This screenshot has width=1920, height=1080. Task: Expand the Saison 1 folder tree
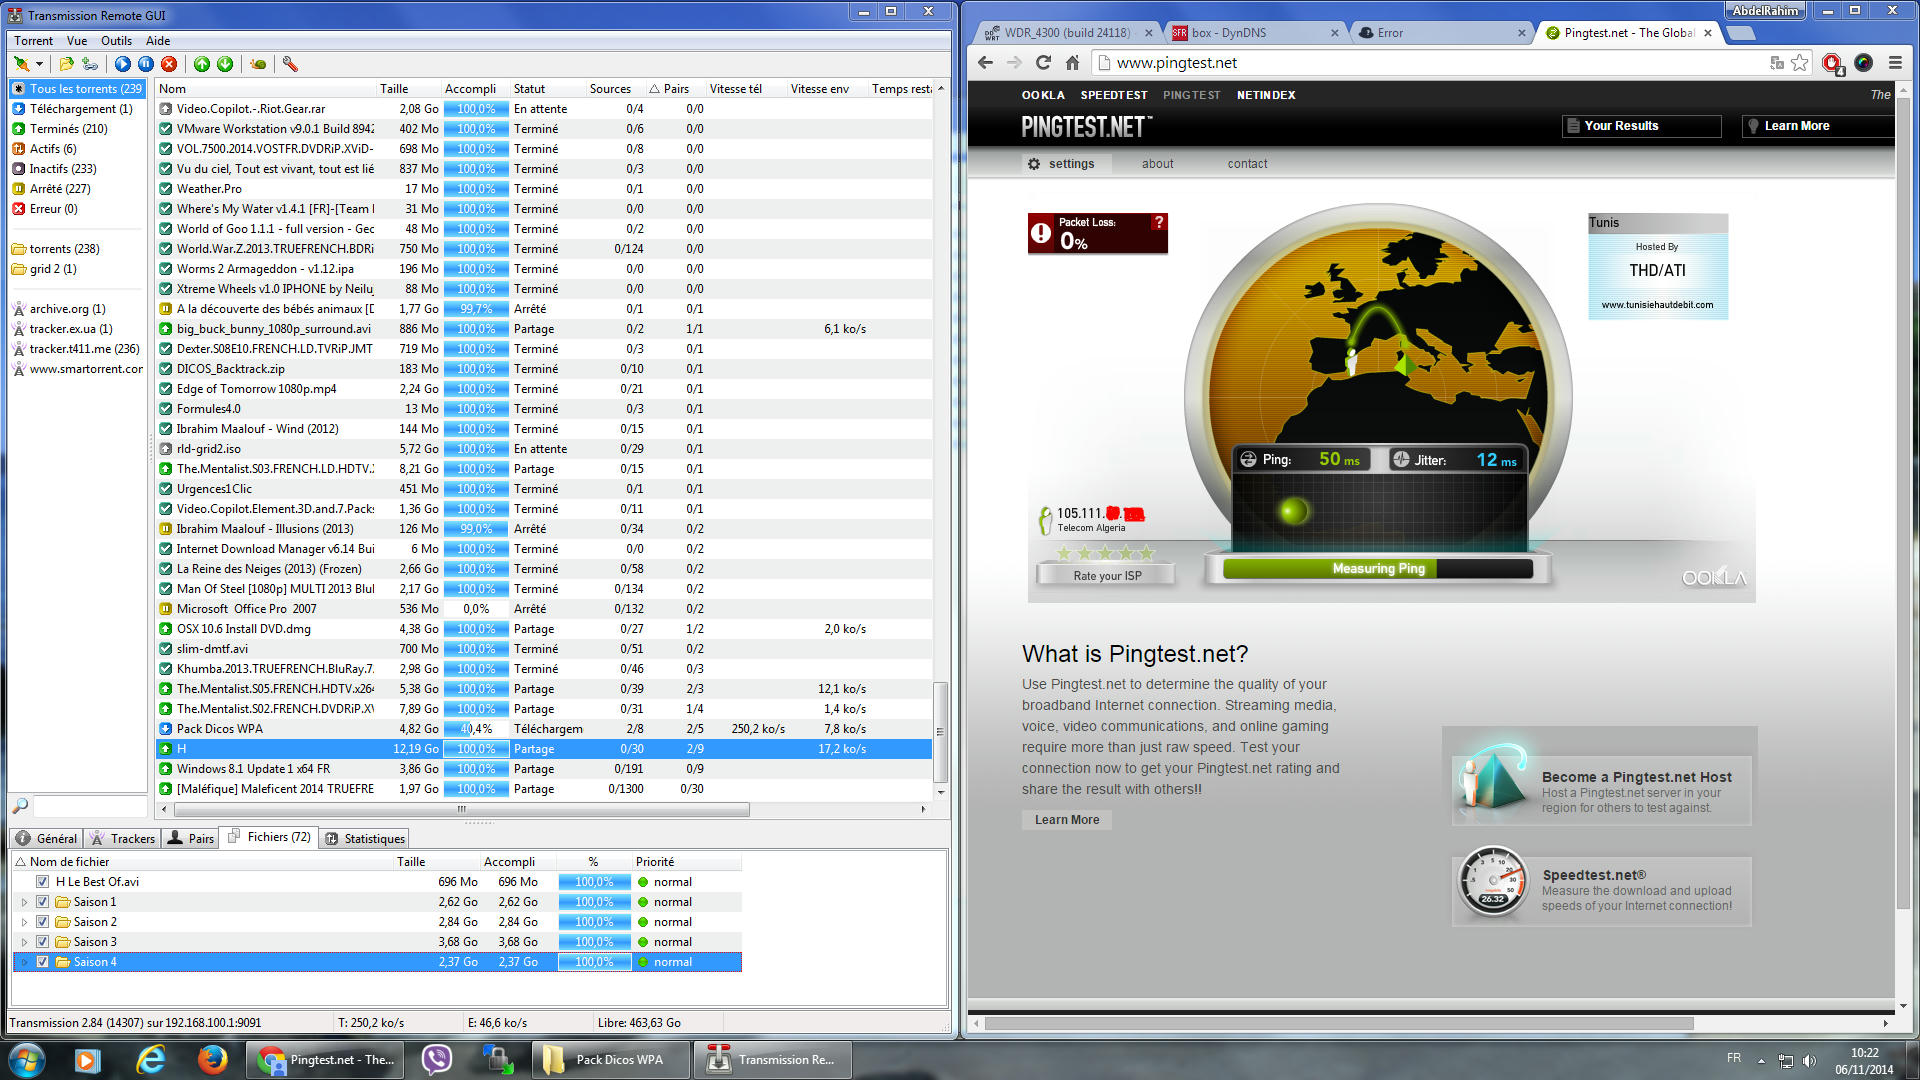pos(24,902)
